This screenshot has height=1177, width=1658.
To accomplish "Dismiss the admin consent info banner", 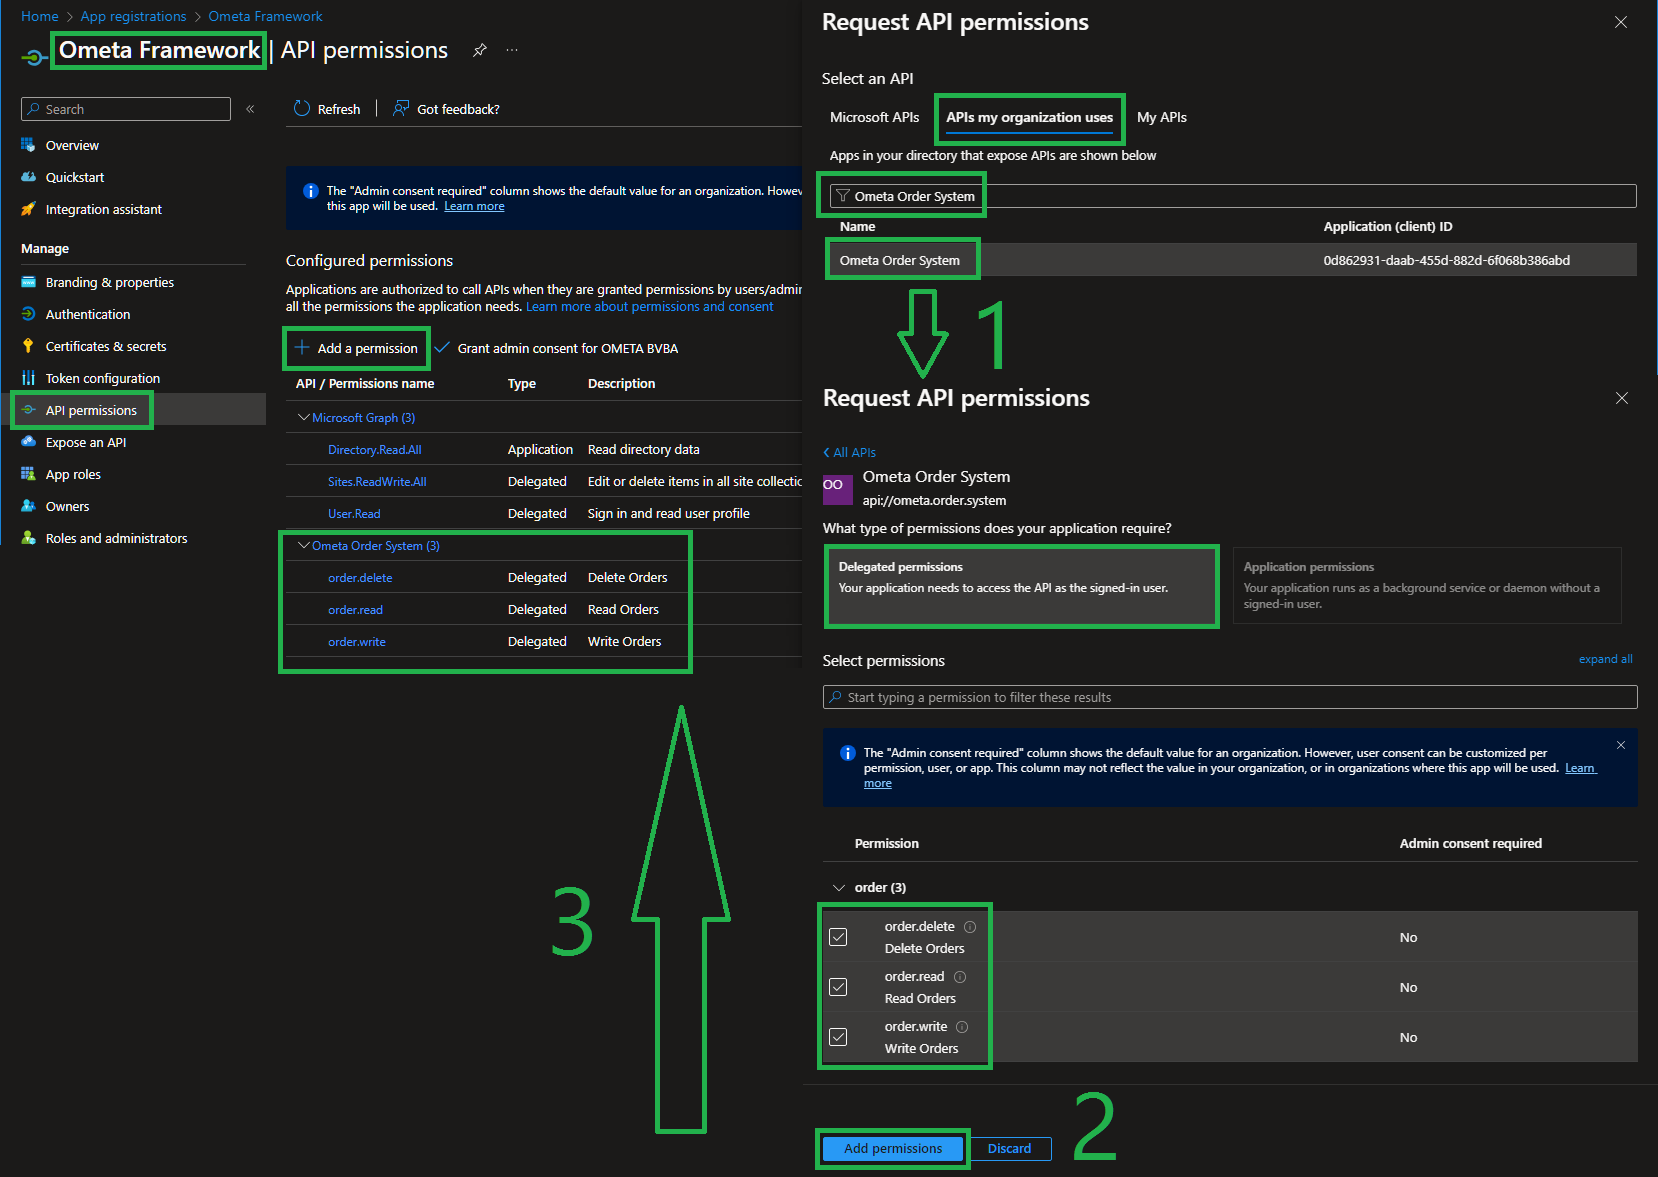I will pos(1621,745).
